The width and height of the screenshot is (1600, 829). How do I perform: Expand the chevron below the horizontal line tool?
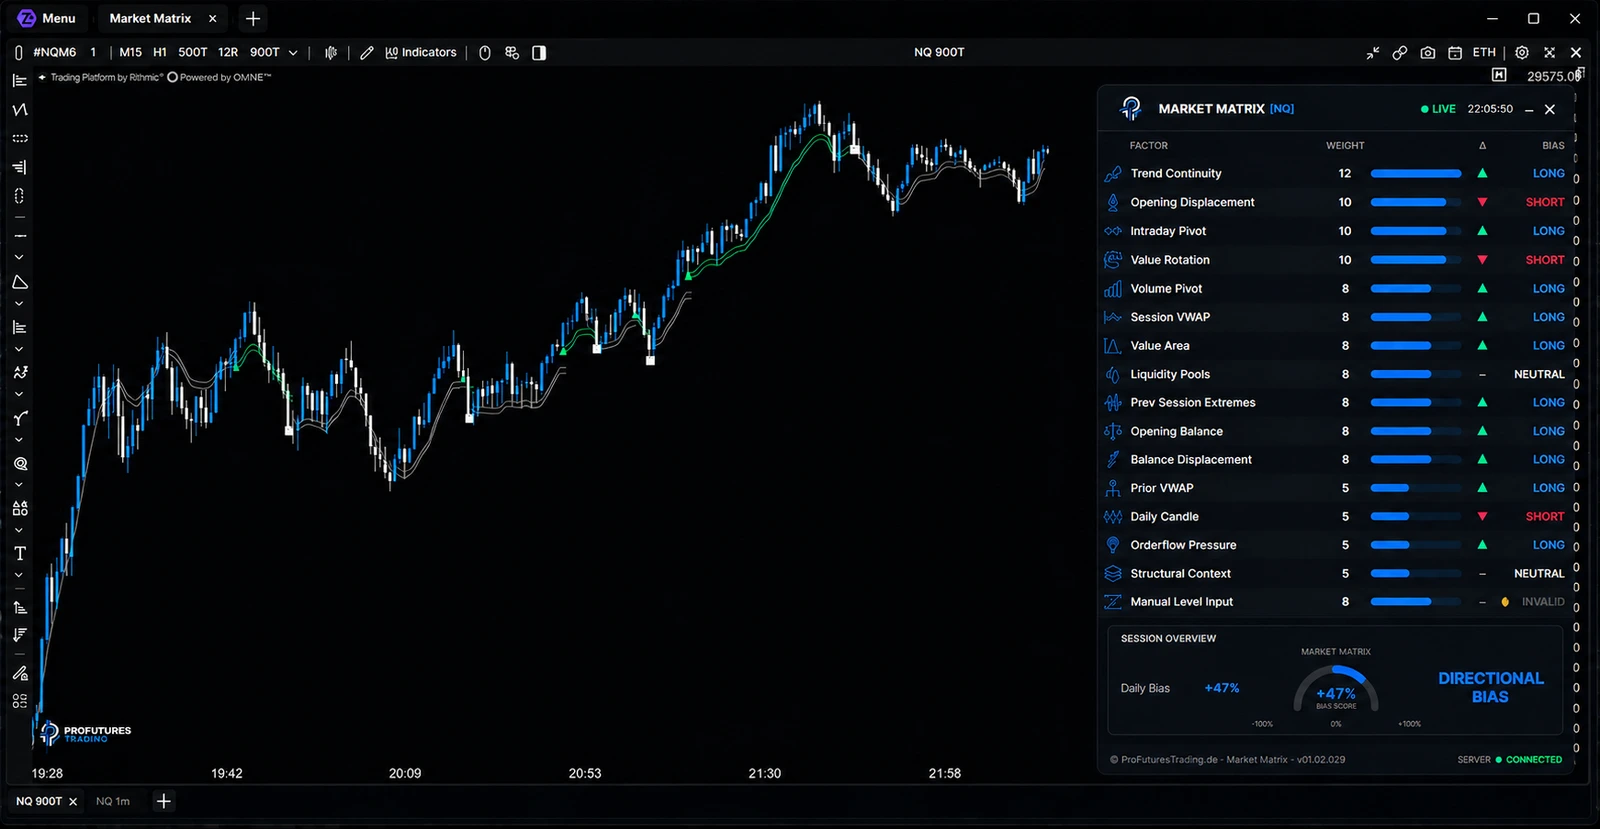19,257
